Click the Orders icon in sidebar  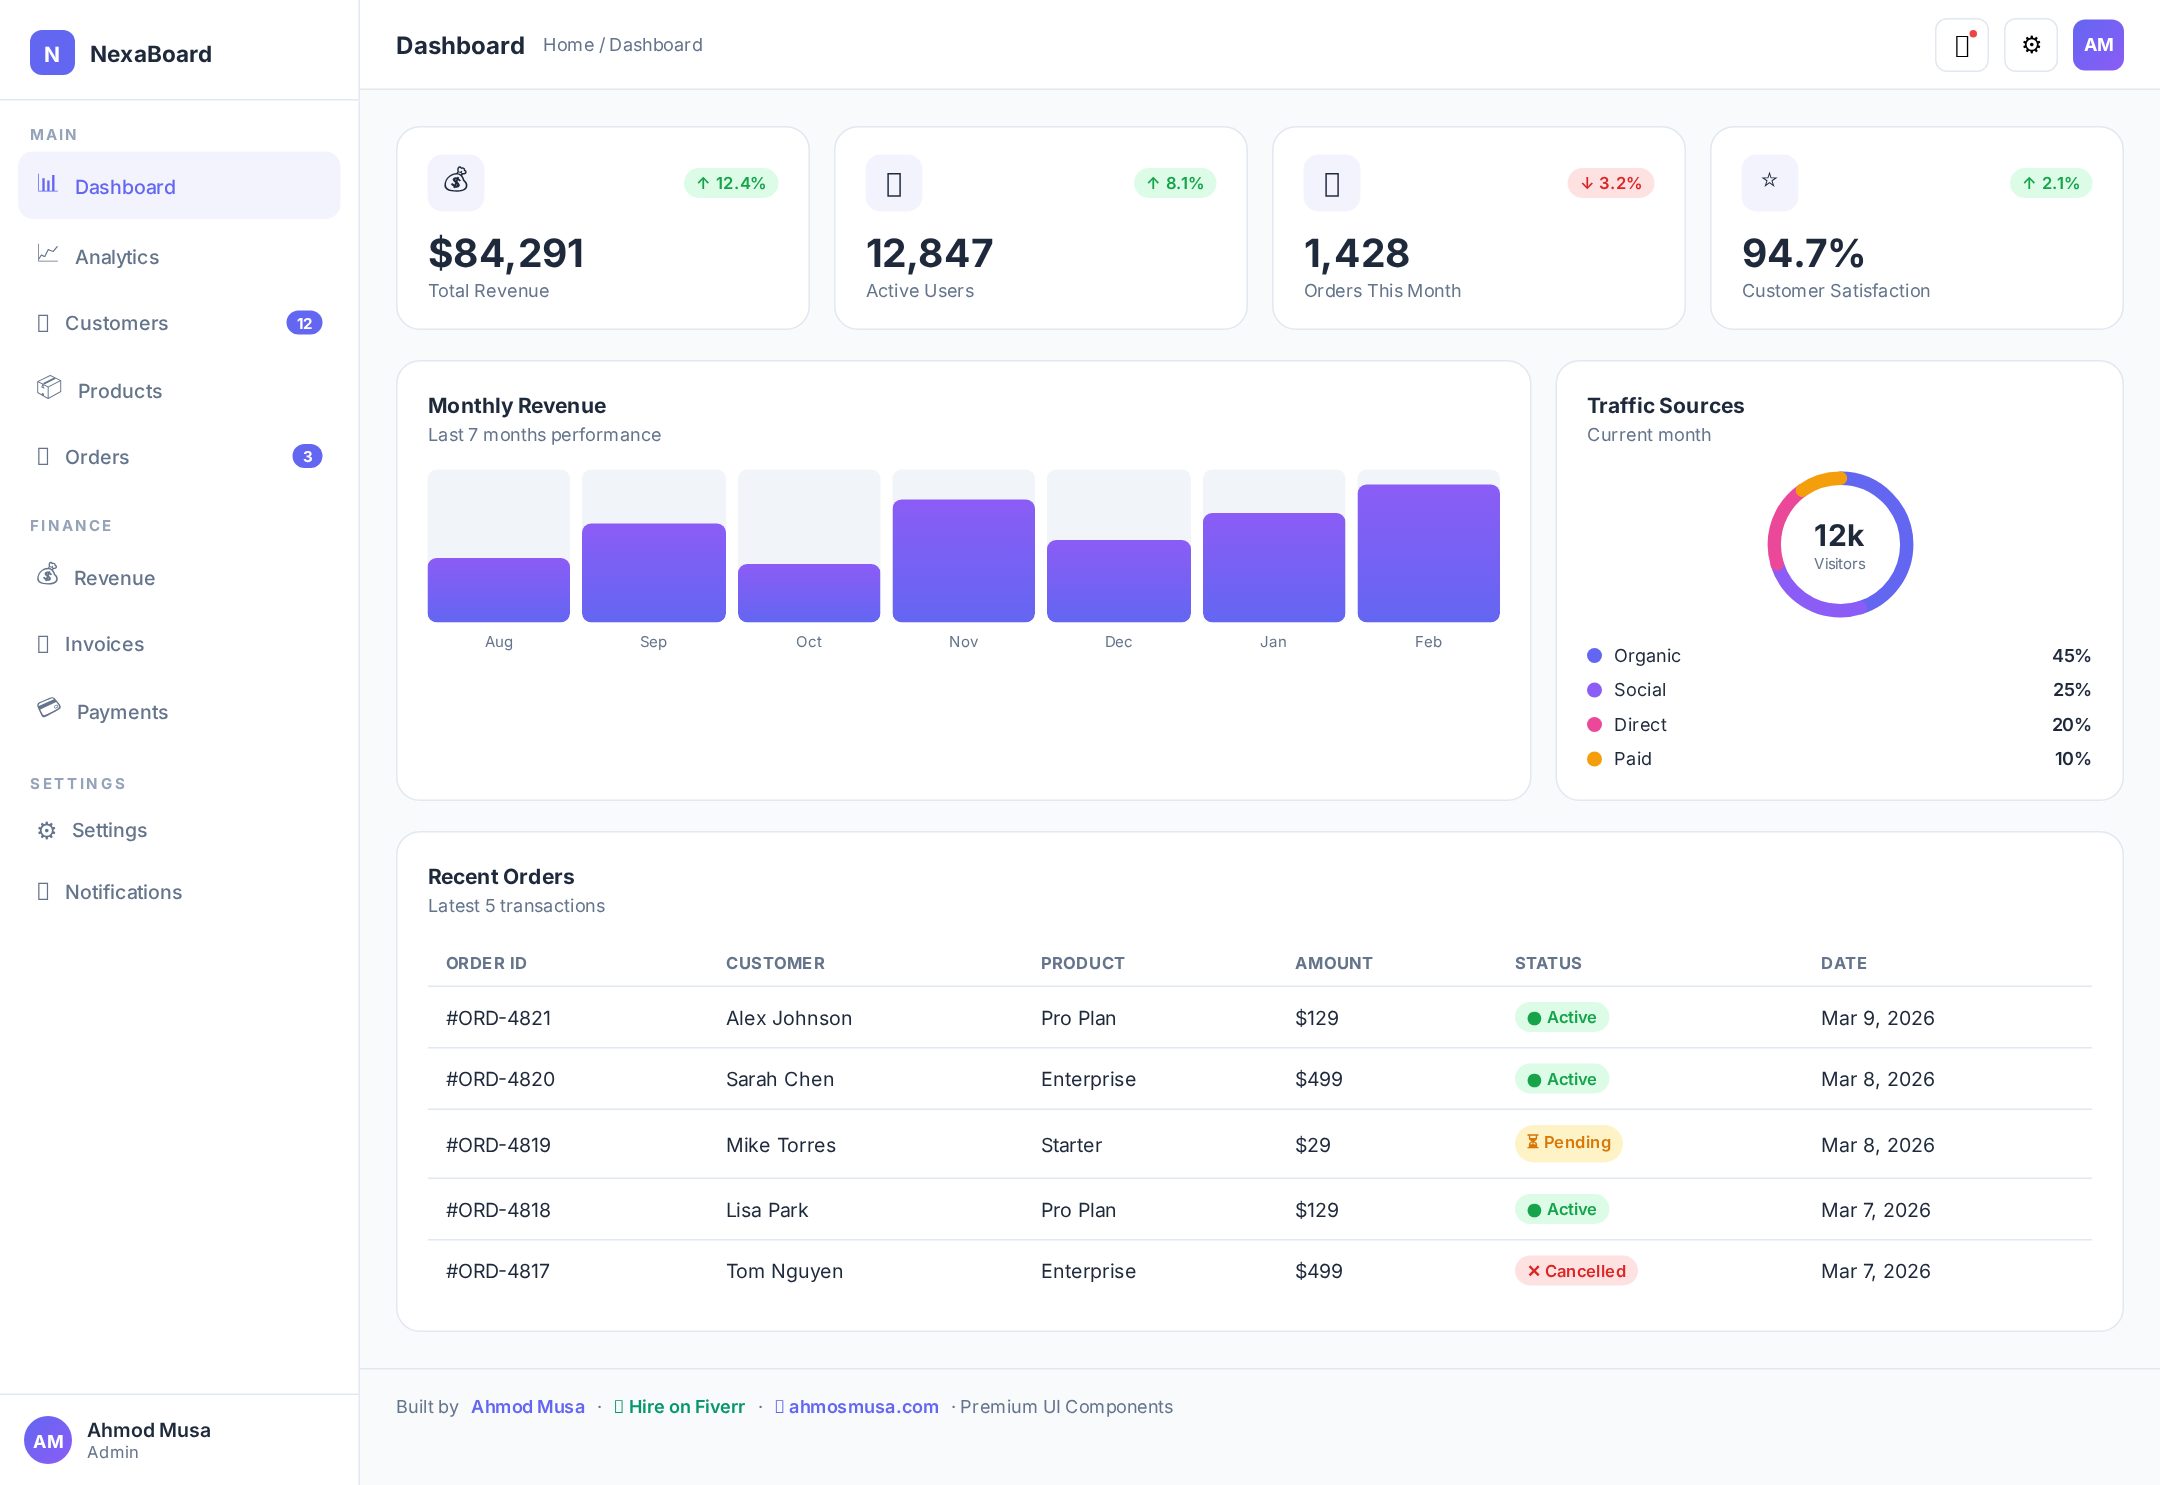pos(43,457)
